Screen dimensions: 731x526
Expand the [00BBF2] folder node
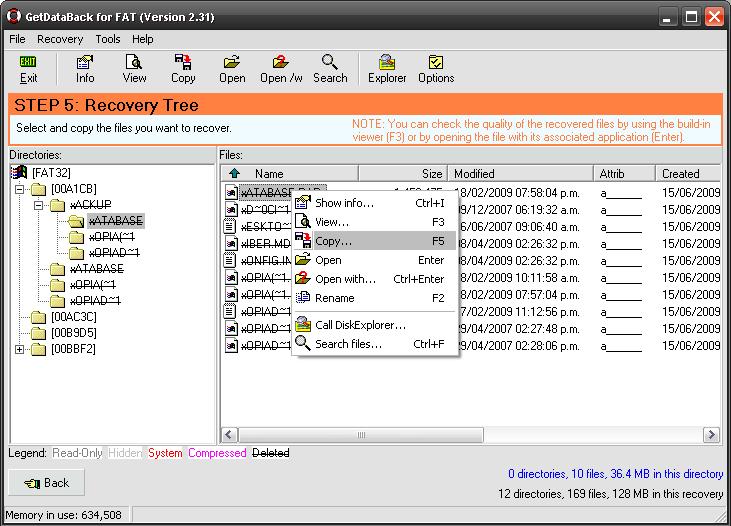19,349
